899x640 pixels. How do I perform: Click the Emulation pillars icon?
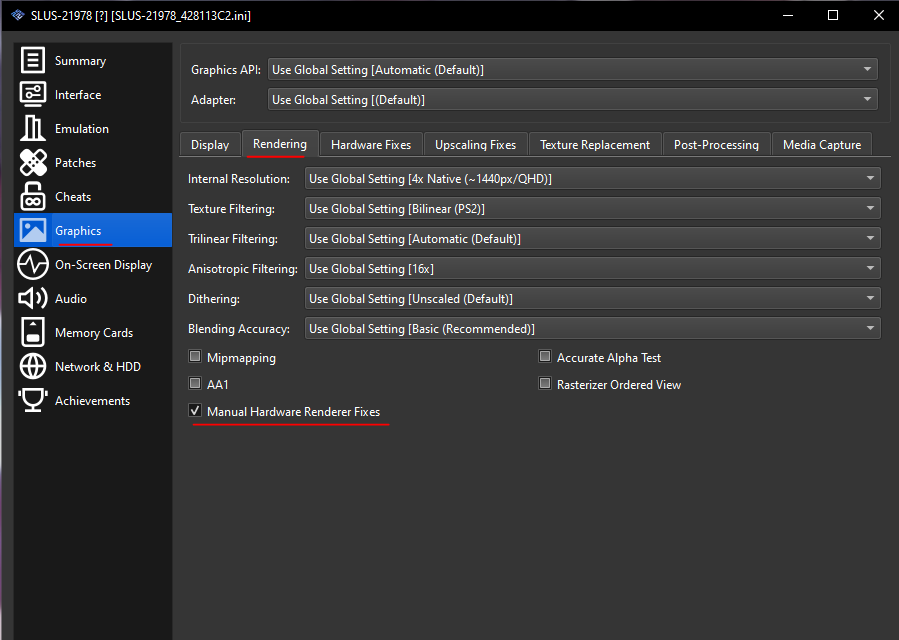pos(33,128)
